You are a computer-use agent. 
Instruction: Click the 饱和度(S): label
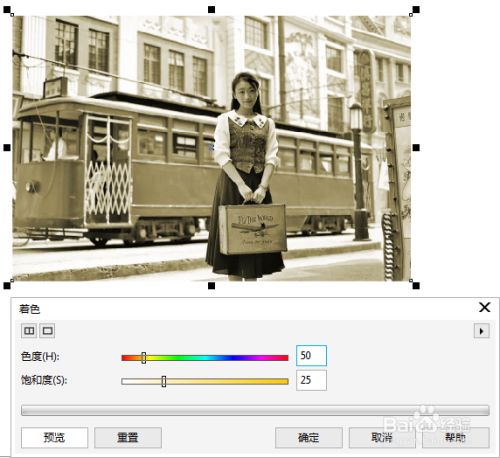pos(44,380)
